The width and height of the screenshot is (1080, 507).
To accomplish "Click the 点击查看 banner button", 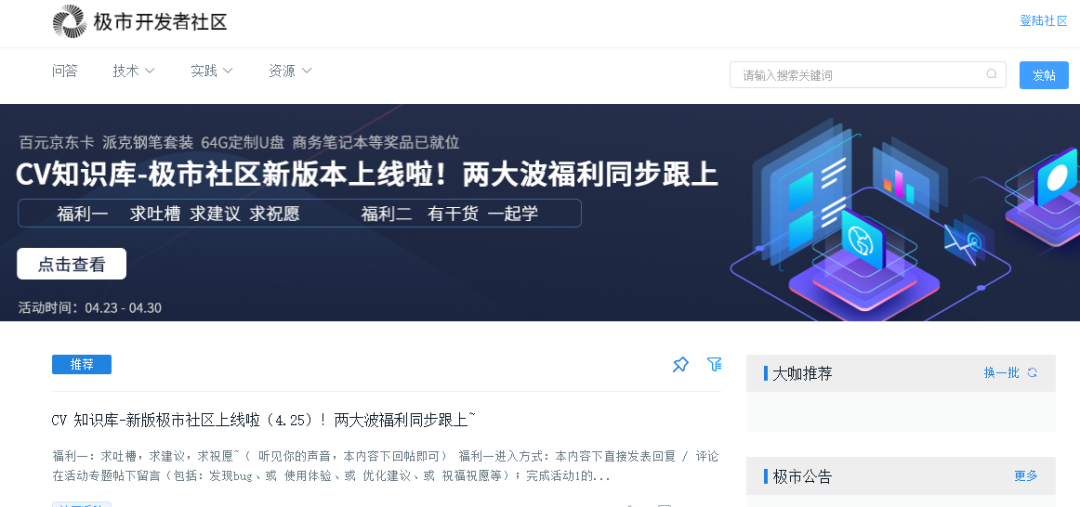I will pyautogui.click(x=72, y=264).
